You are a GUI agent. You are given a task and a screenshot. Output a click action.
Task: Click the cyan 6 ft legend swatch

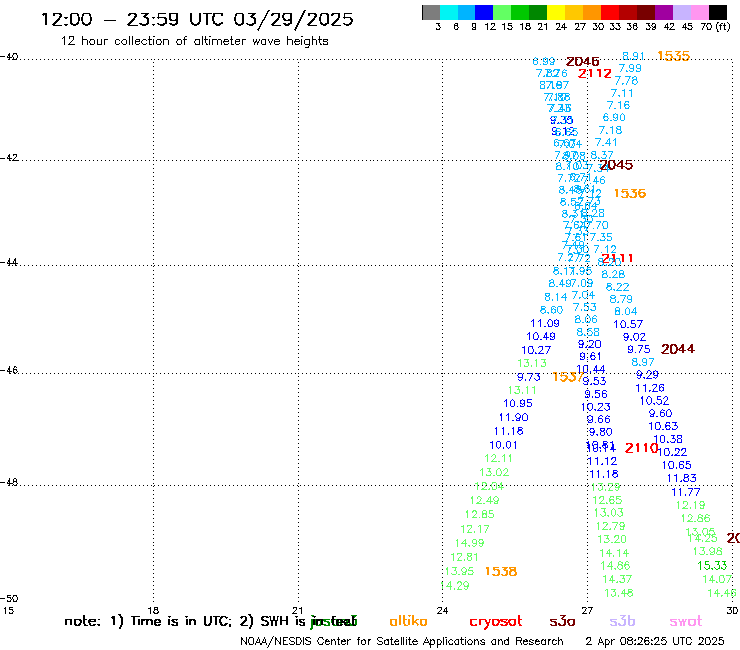(449, 12)
